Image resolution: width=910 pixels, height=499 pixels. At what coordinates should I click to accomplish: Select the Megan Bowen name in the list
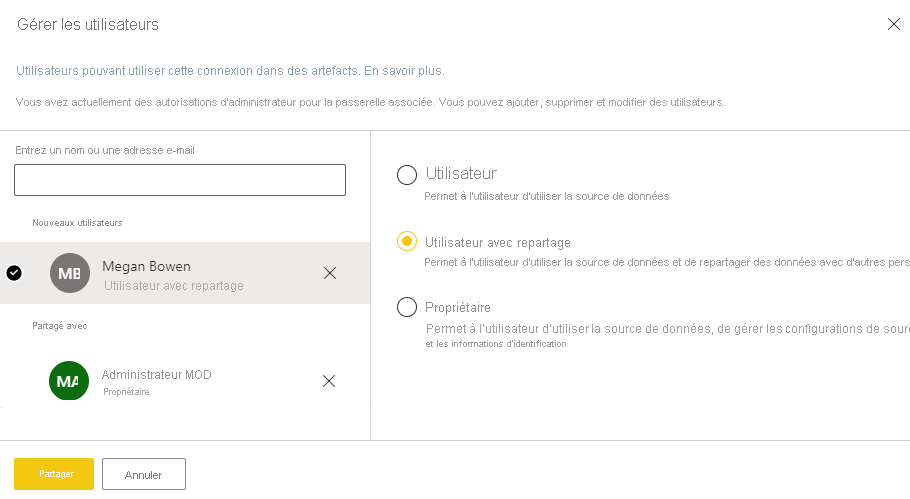(x=146, y=266)
